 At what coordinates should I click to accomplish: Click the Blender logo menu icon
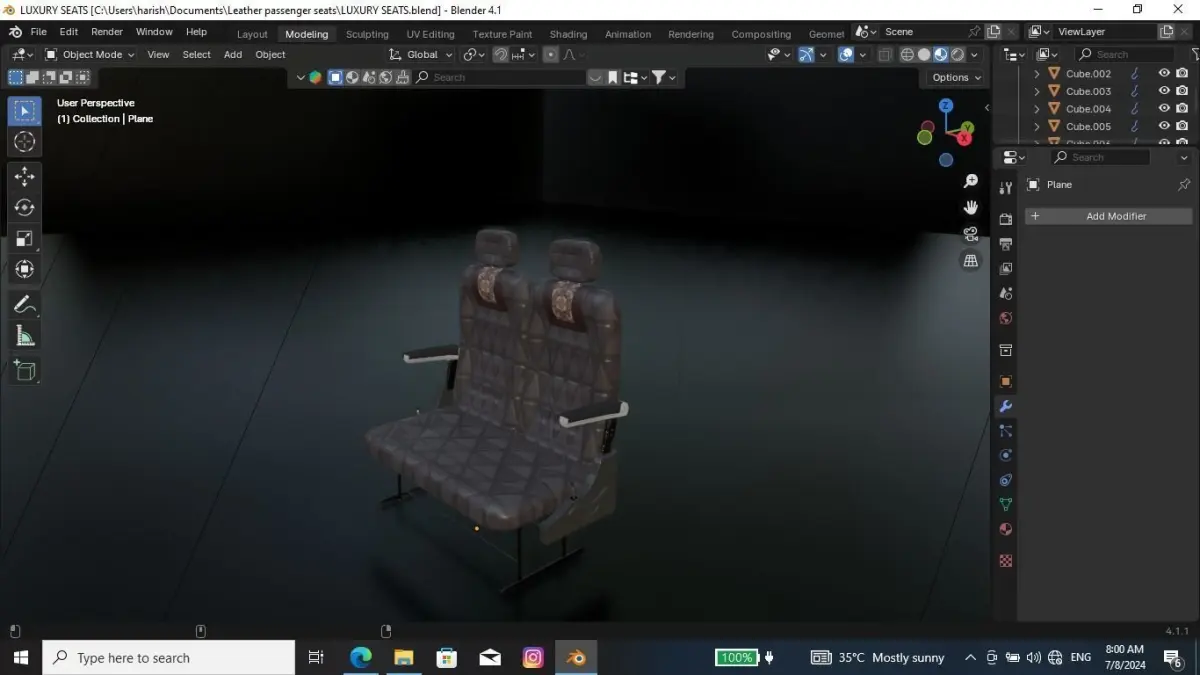[x=16, y=32]
